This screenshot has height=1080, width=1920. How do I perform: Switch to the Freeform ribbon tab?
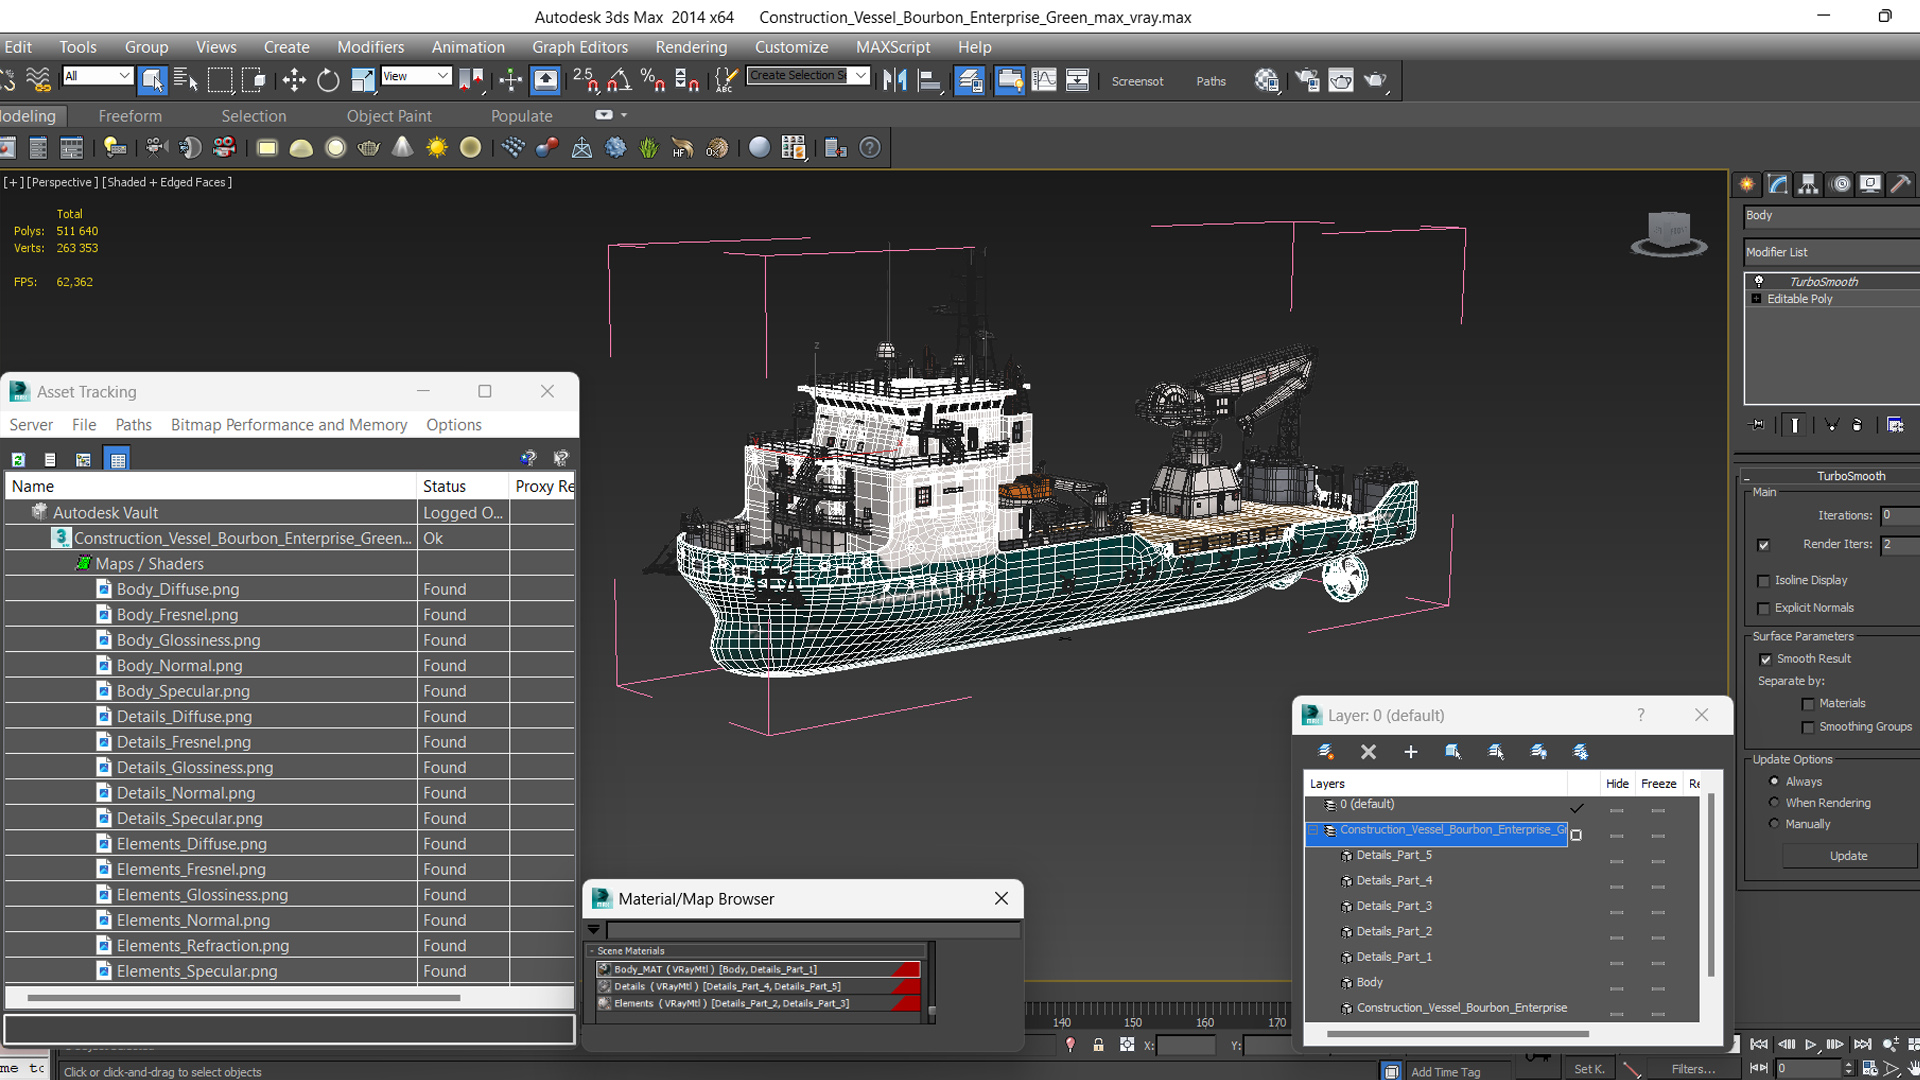[130, 116]
